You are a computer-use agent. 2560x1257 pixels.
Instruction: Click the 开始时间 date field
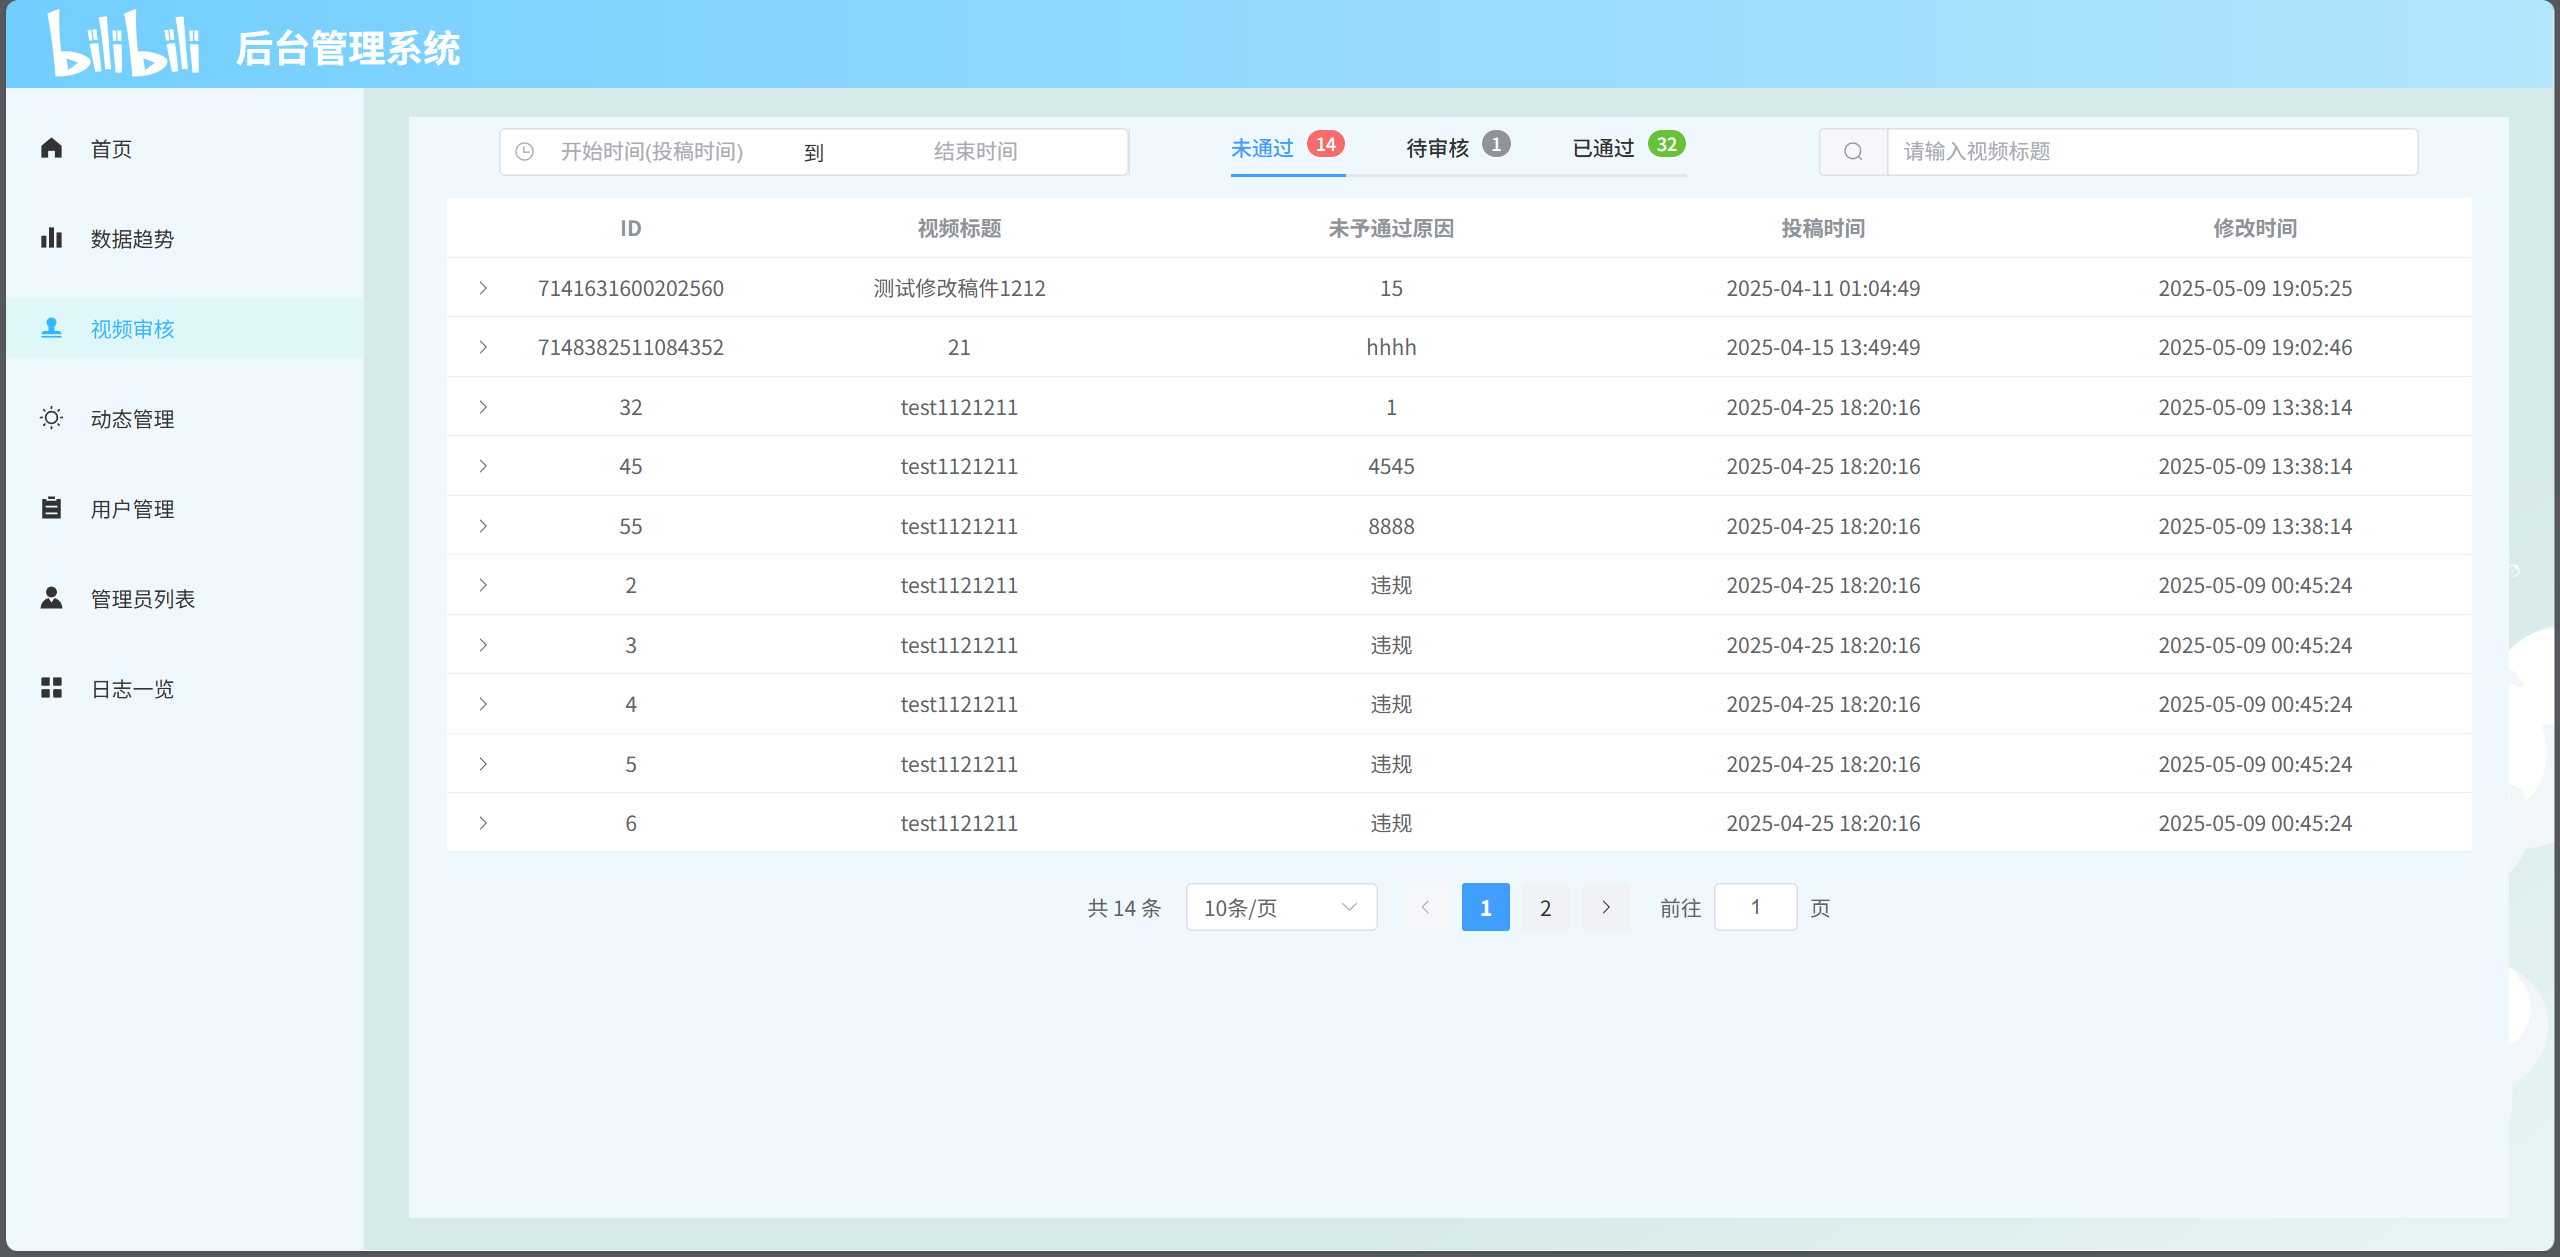coord(652,152)
